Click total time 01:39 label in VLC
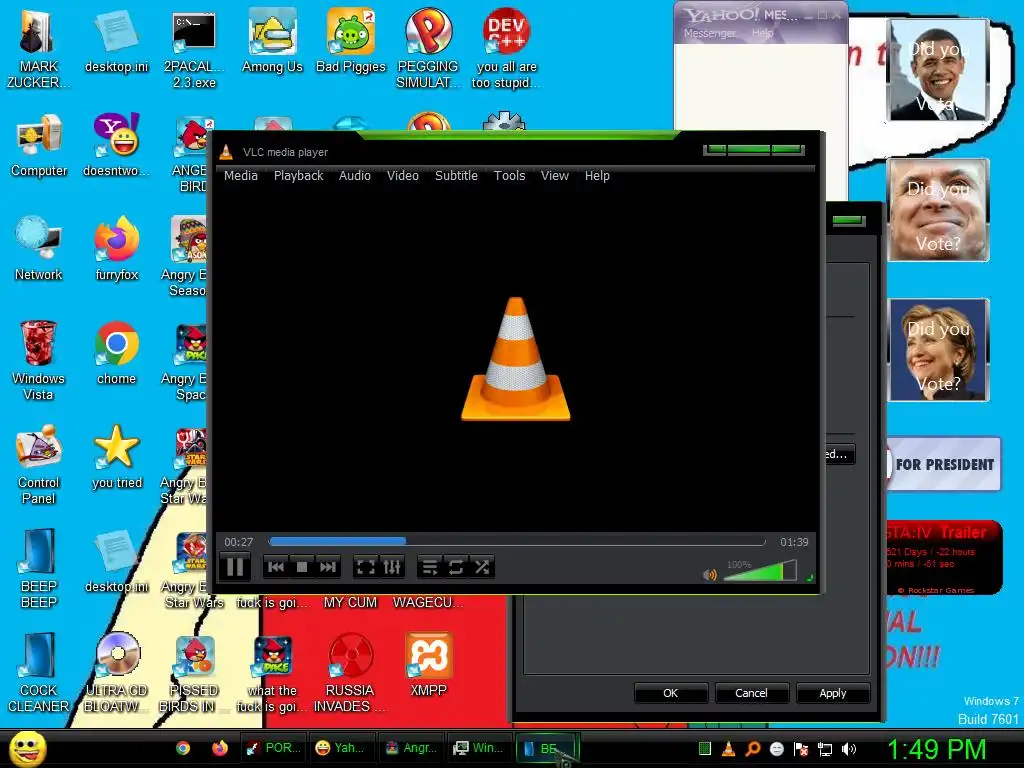Screen dimensions: 1024x768 pyautogui.click(x=794, y=542)
